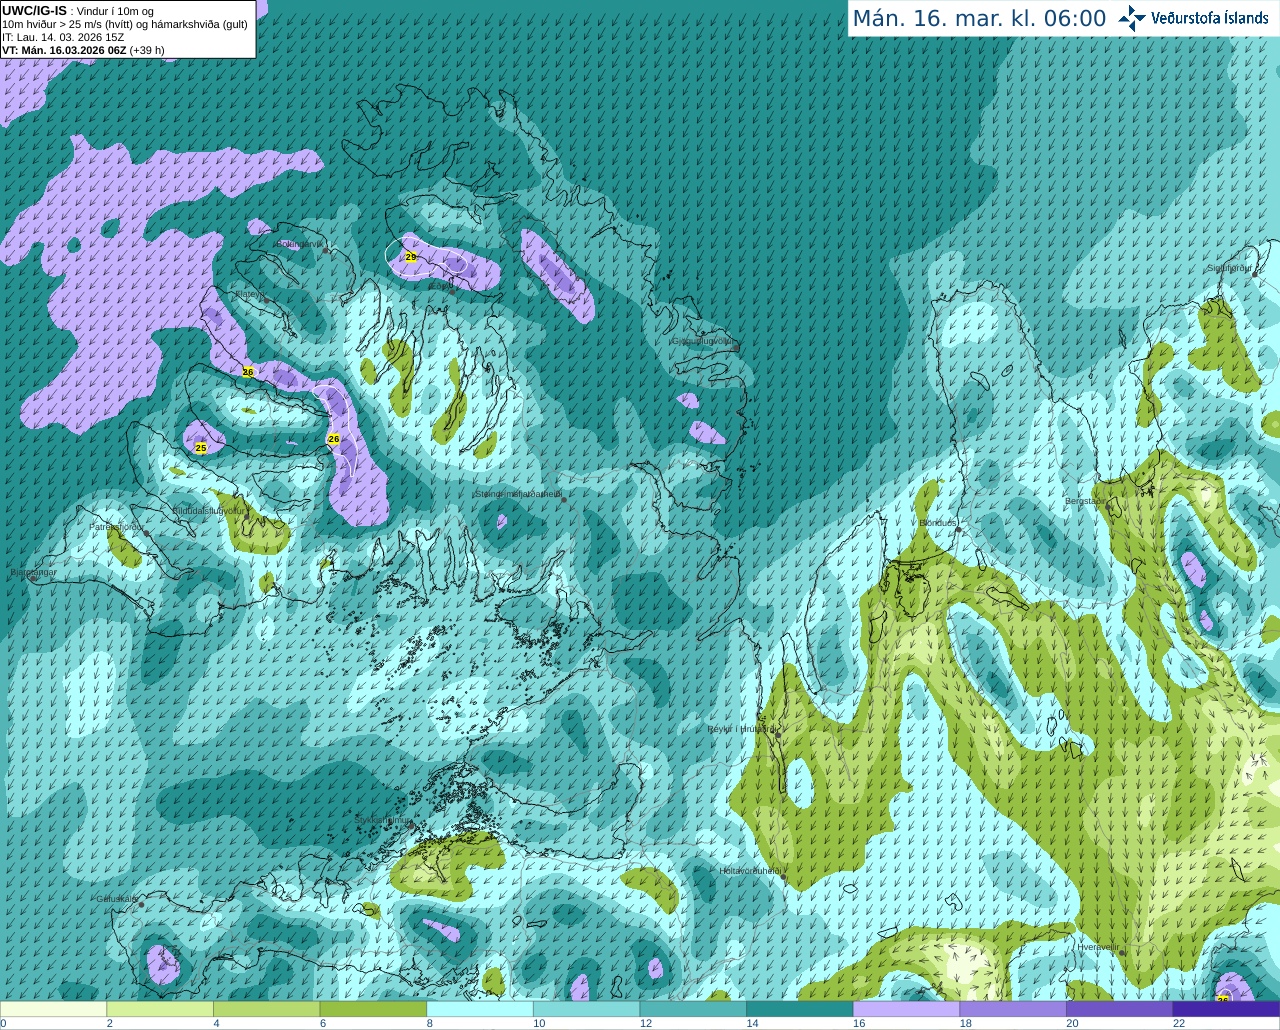Viewport: 1280px width, 1030px height.
Task: Click the 18–20 m/s purple legend swatch
Action: tap(1013, 1009)
